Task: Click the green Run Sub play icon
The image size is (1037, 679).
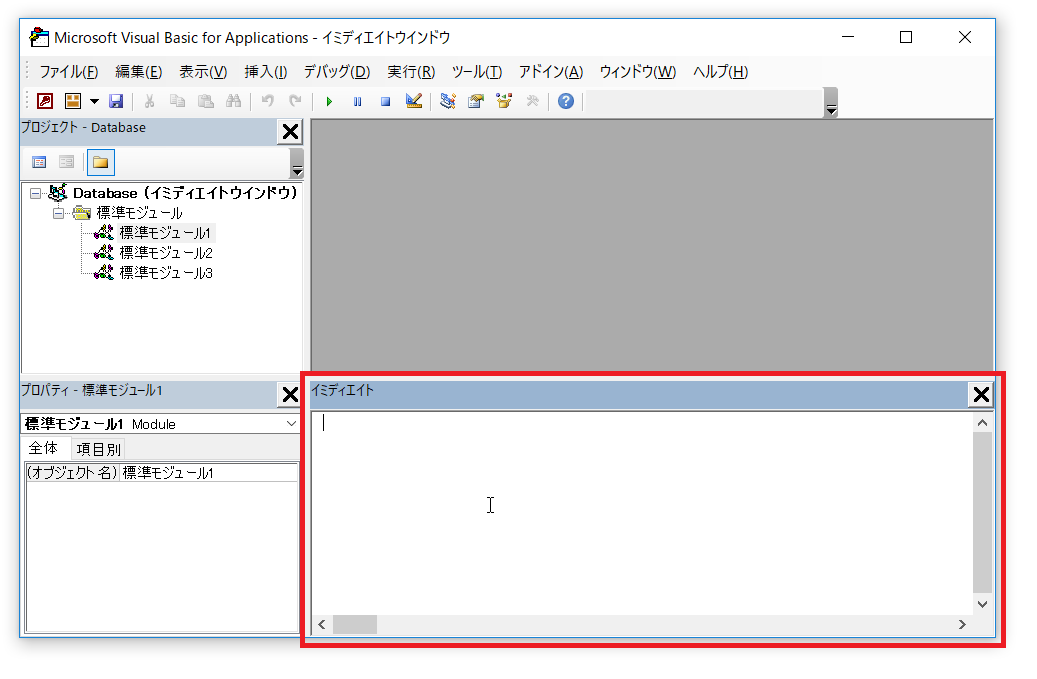Action: (329, 102)
